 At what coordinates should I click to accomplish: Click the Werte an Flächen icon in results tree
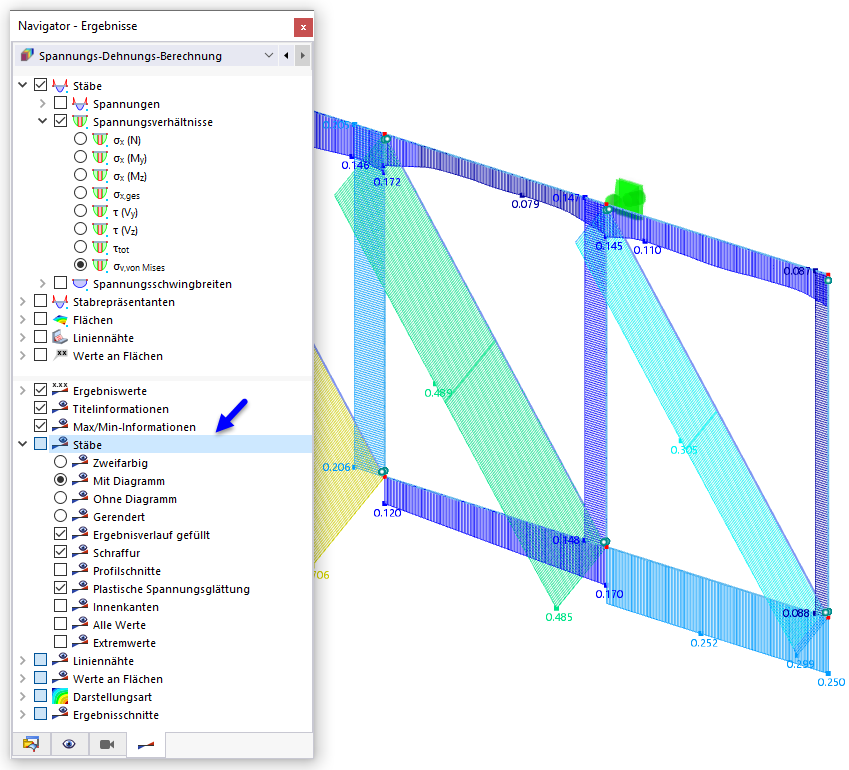pos(60,355)
